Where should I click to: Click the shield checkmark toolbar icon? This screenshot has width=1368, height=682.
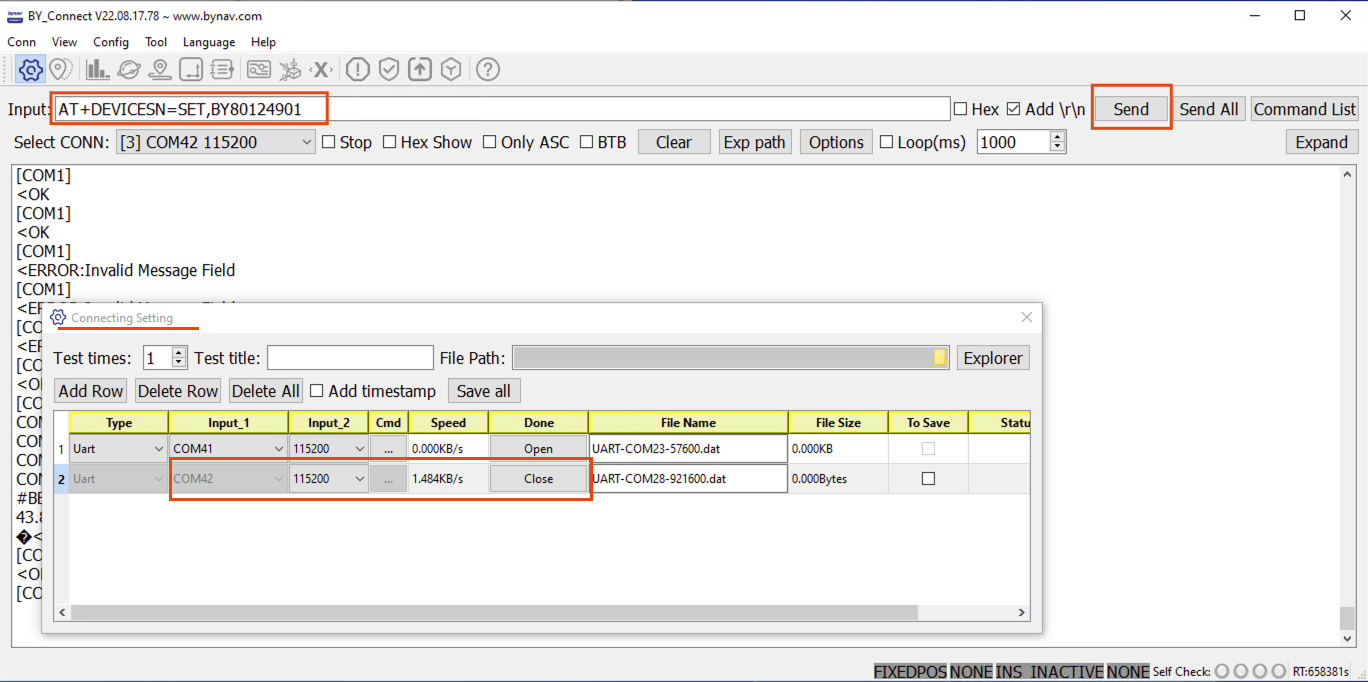(x=389, y=69)
